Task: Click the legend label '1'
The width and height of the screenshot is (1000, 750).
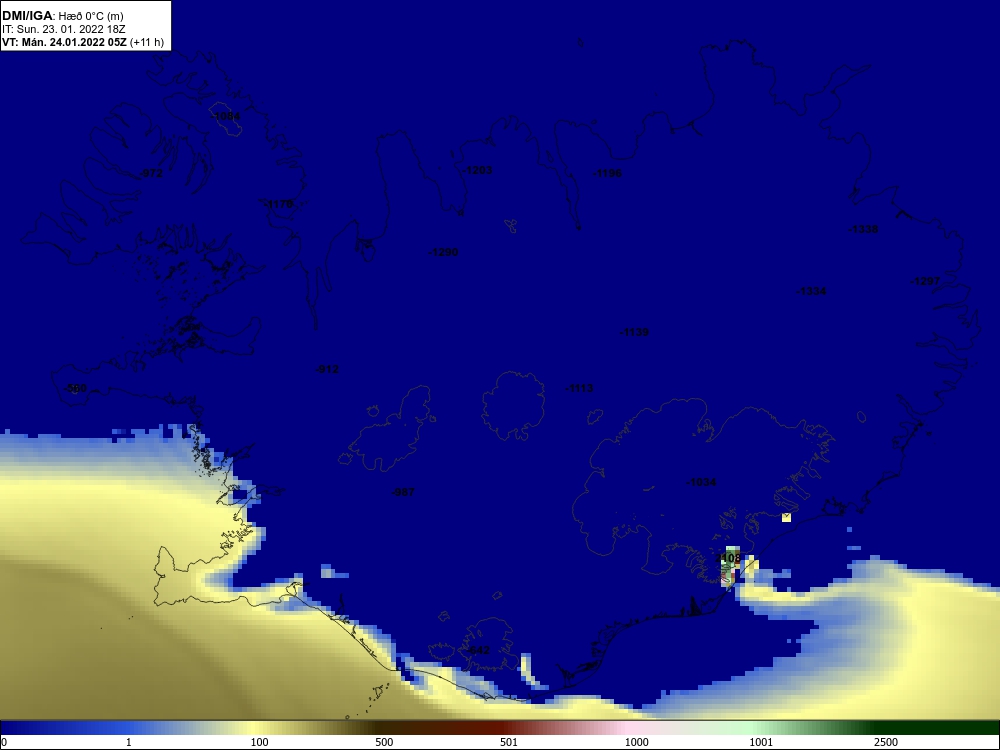Action: 129,742
